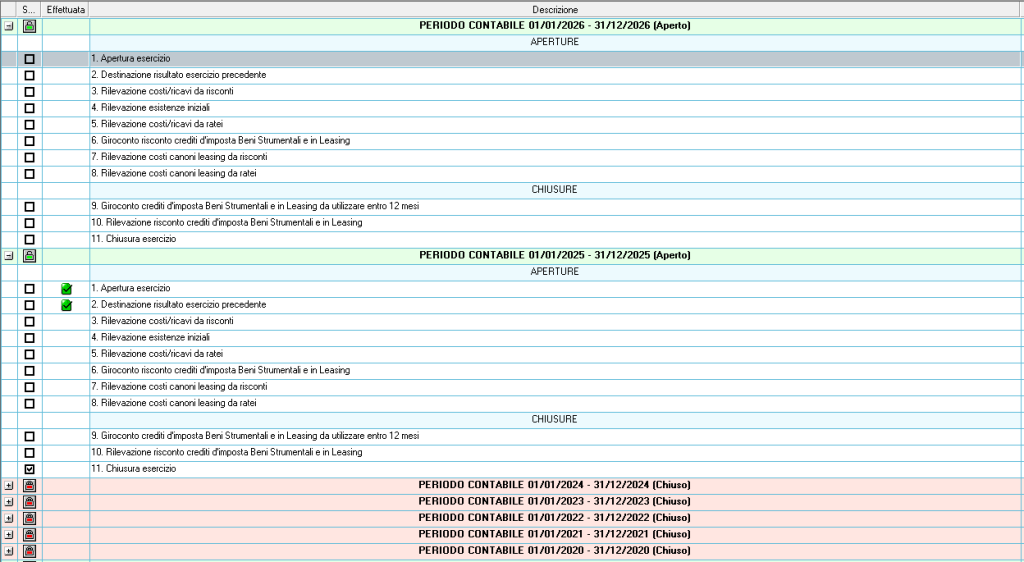
Task: Click green completed checkmark for 2025 Destinazione risultato
Action: tap(66, 305)
